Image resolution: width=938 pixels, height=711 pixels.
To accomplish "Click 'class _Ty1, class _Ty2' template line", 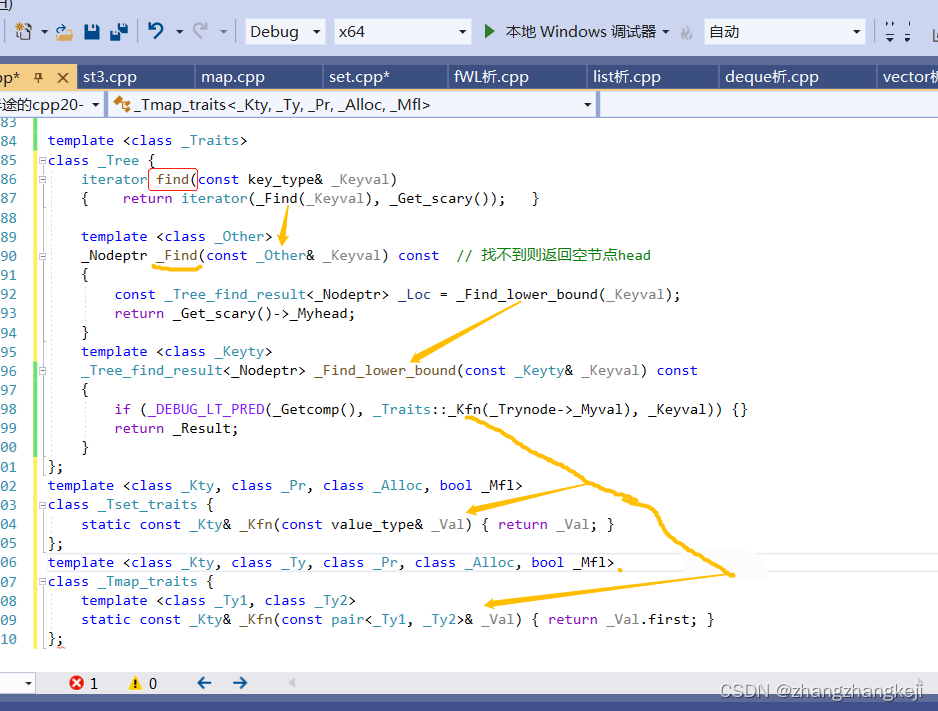I will [x=256, y=601].
